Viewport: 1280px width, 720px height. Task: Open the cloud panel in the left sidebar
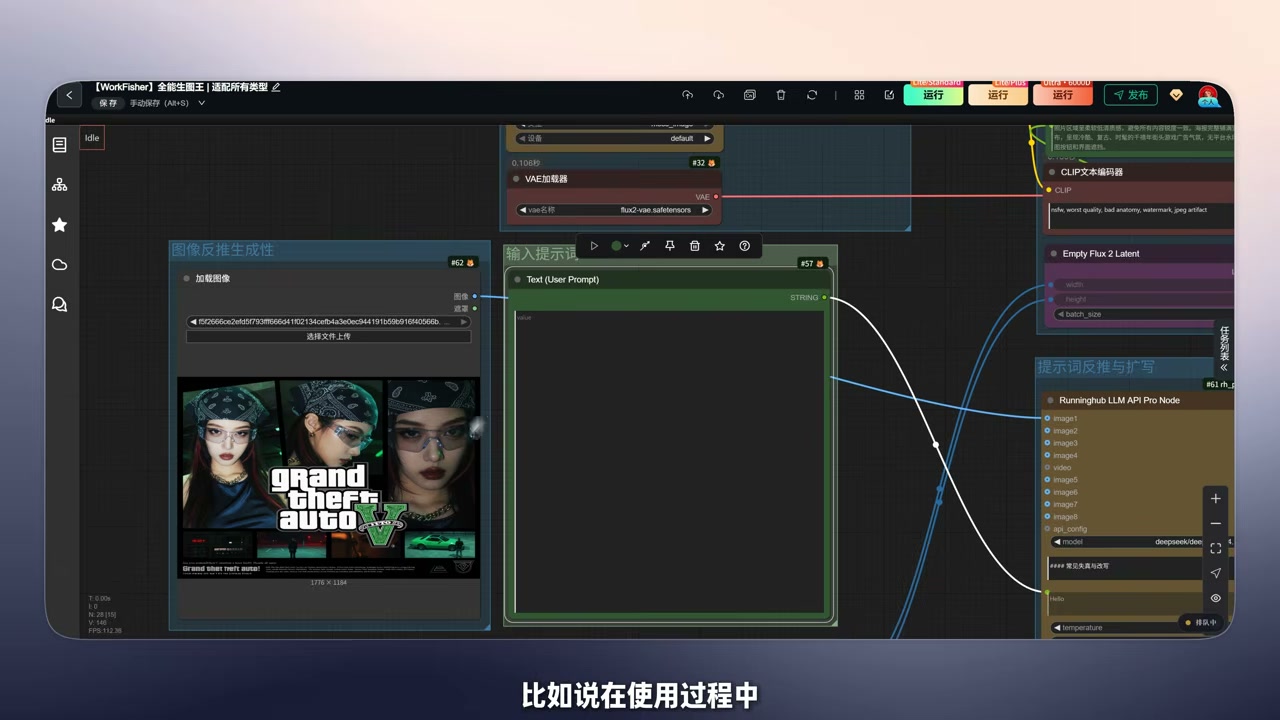(x=59, y=265)
